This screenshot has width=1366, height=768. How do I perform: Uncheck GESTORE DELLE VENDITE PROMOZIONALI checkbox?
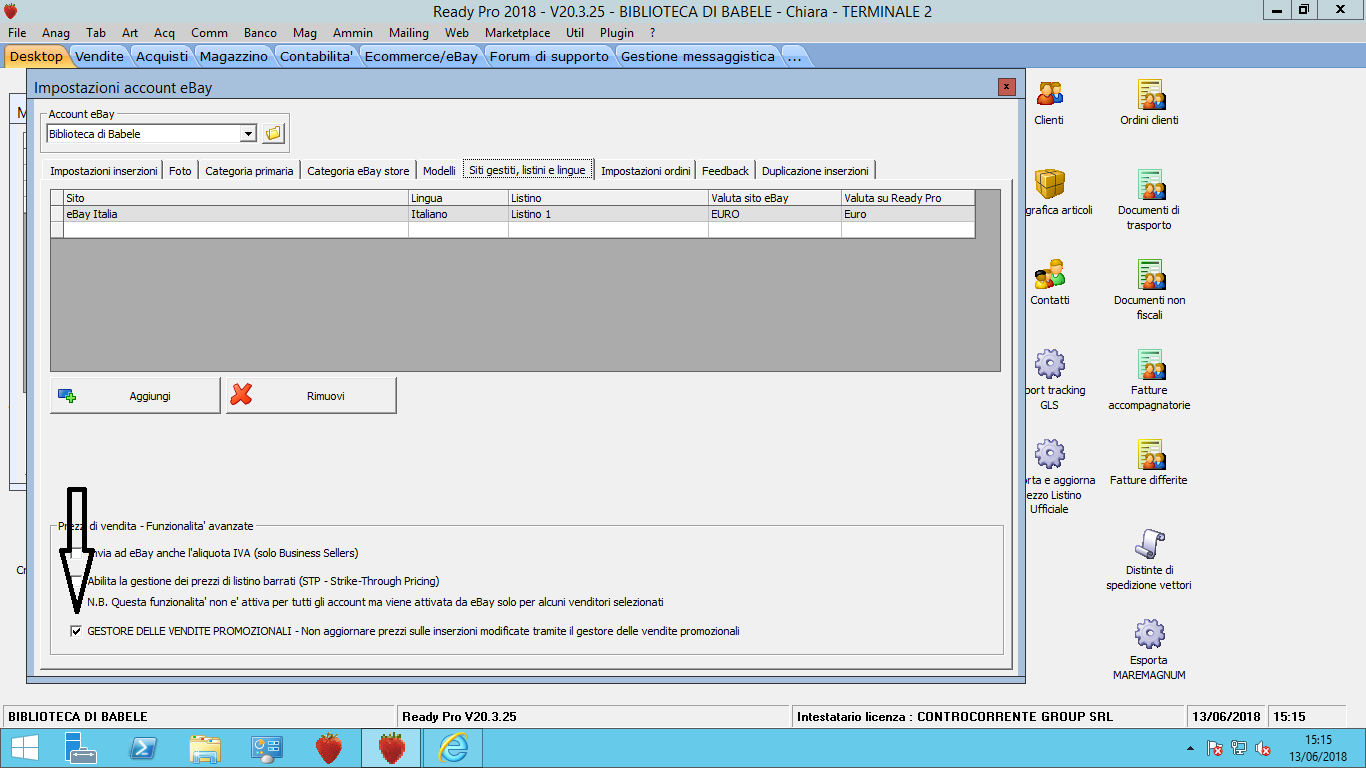(x=76, y=631)
